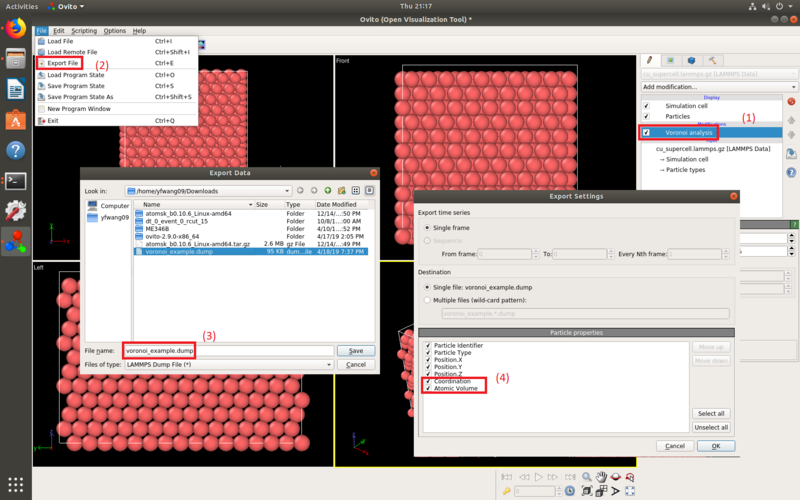Viewport: 800px width, 500px height.
Task: Open the animation settings clock icon
Action: click(570, 491)
